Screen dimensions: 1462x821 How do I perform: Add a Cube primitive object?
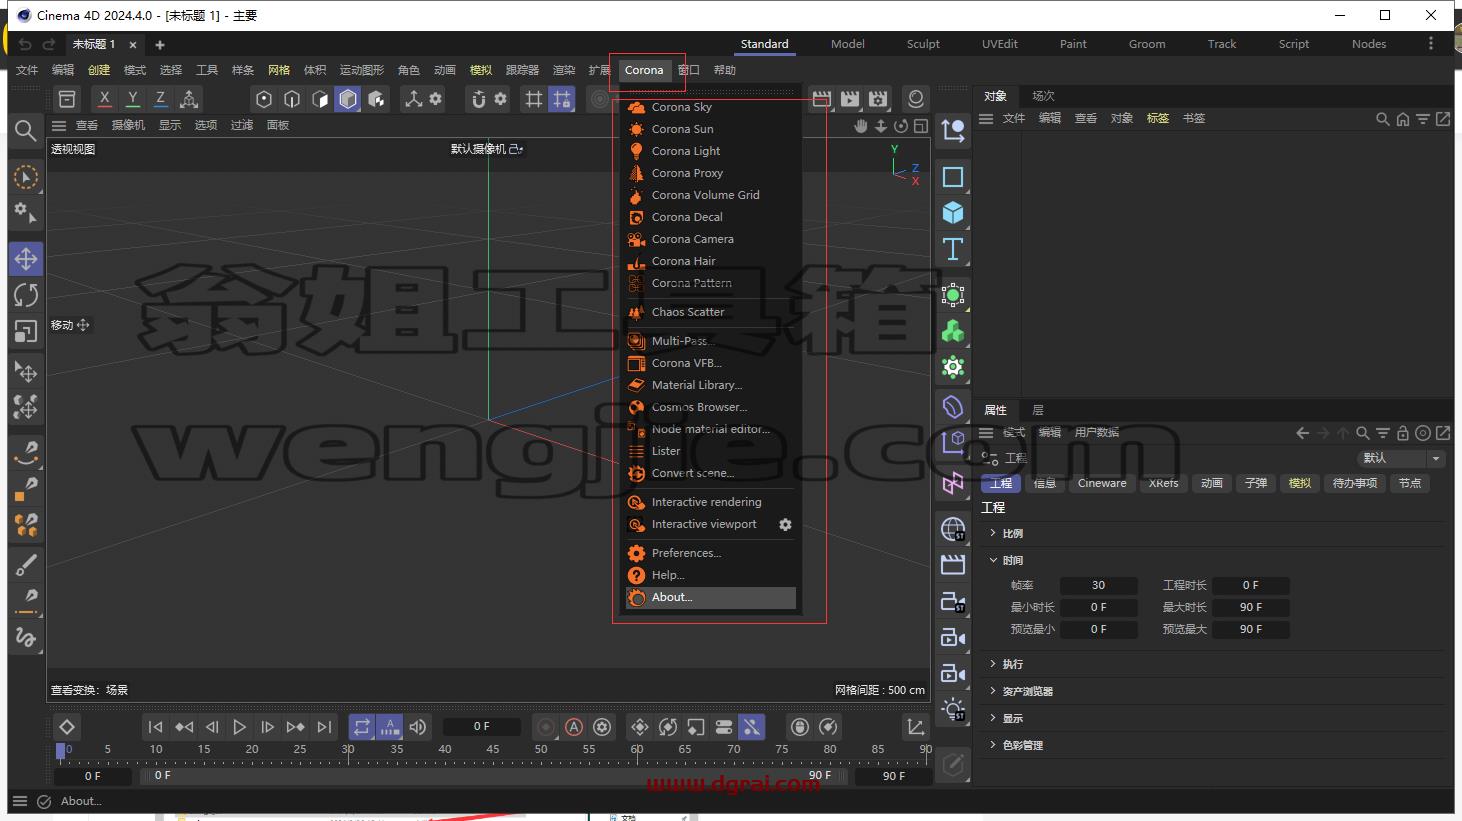(x=953, y=212)
